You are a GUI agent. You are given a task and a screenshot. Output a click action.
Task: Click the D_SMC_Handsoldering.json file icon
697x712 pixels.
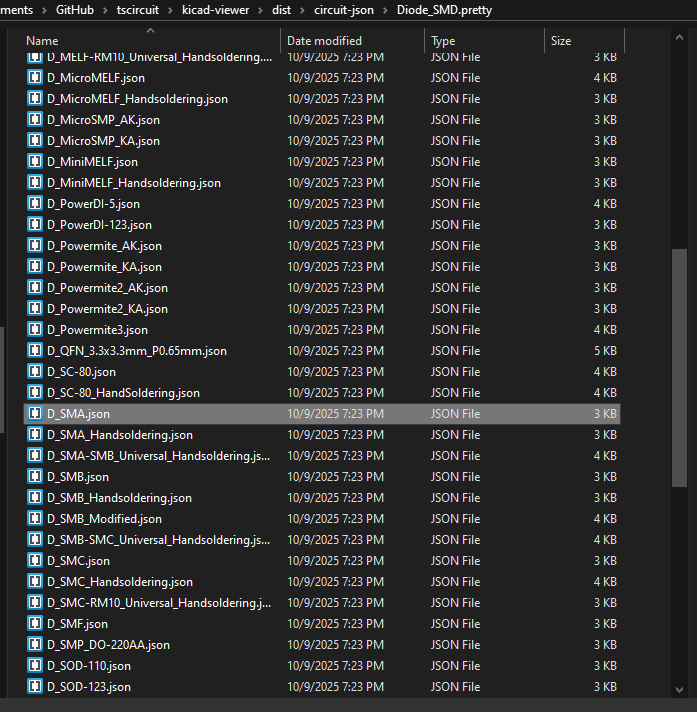pos(35,582)
